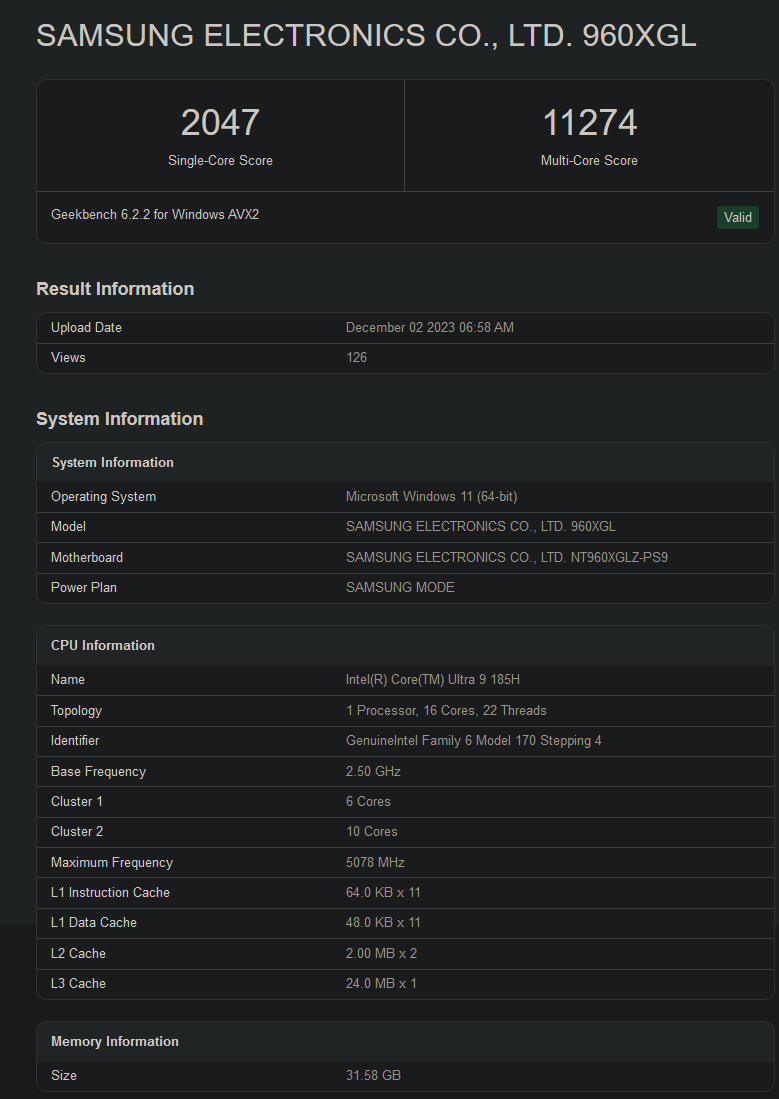Select Intel(R) Core(TM) Ultra 9 185H
This screenshot has height=1099, width=779.
pos(433,679)
